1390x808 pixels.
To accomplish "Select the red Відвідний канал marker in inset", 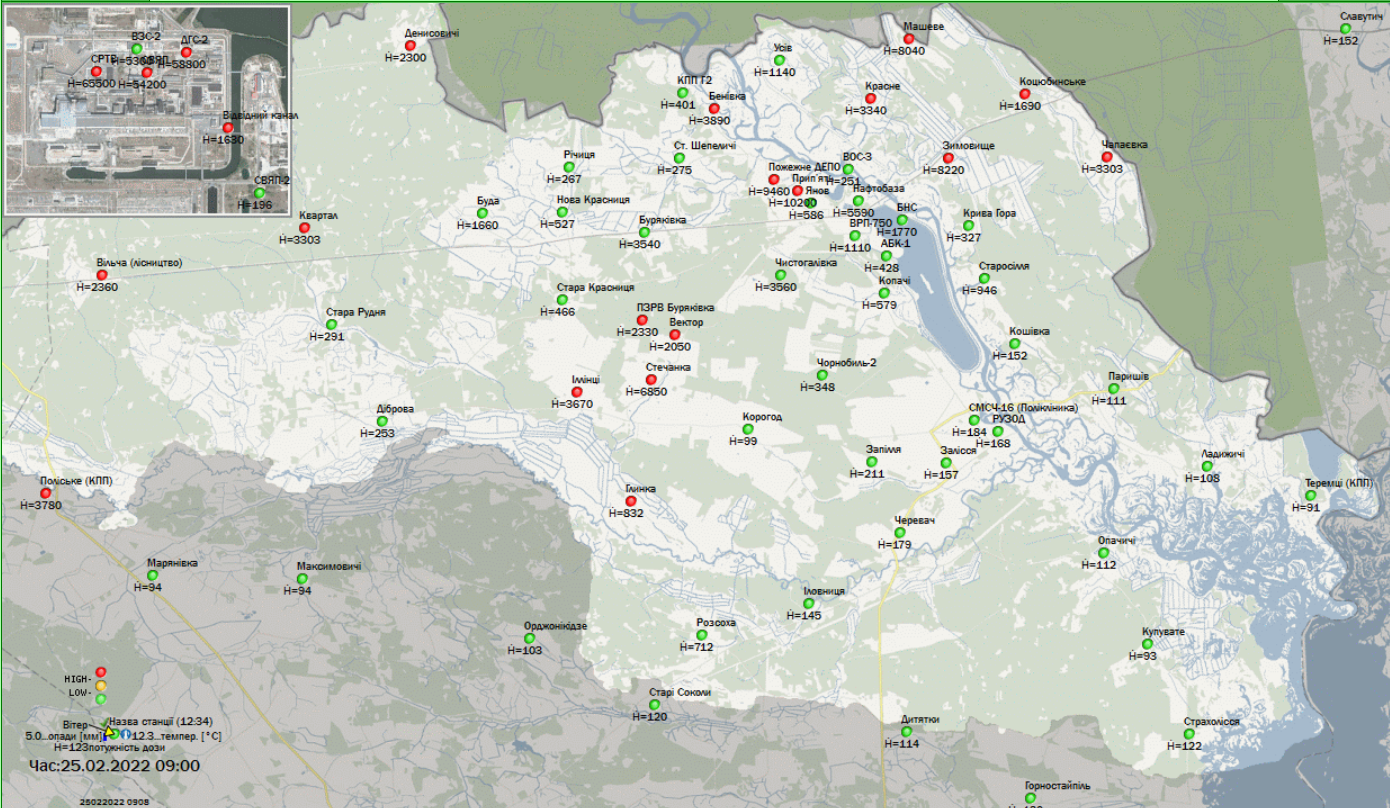I will tap(228, 128).
